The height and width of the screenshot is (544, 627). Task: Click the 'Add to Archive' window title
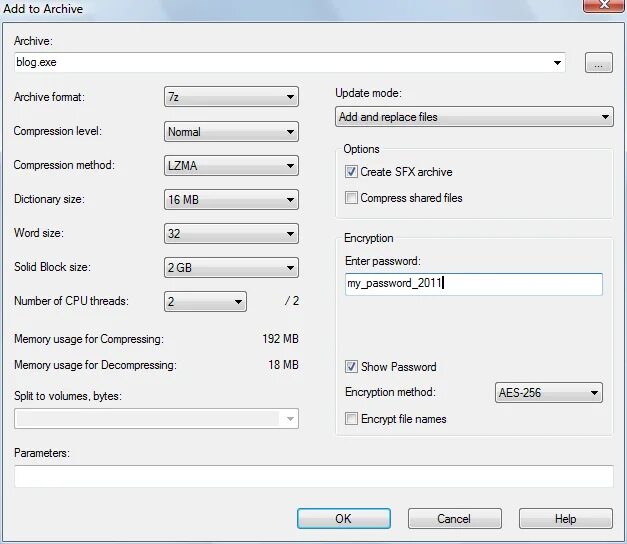tap(43, 8)
